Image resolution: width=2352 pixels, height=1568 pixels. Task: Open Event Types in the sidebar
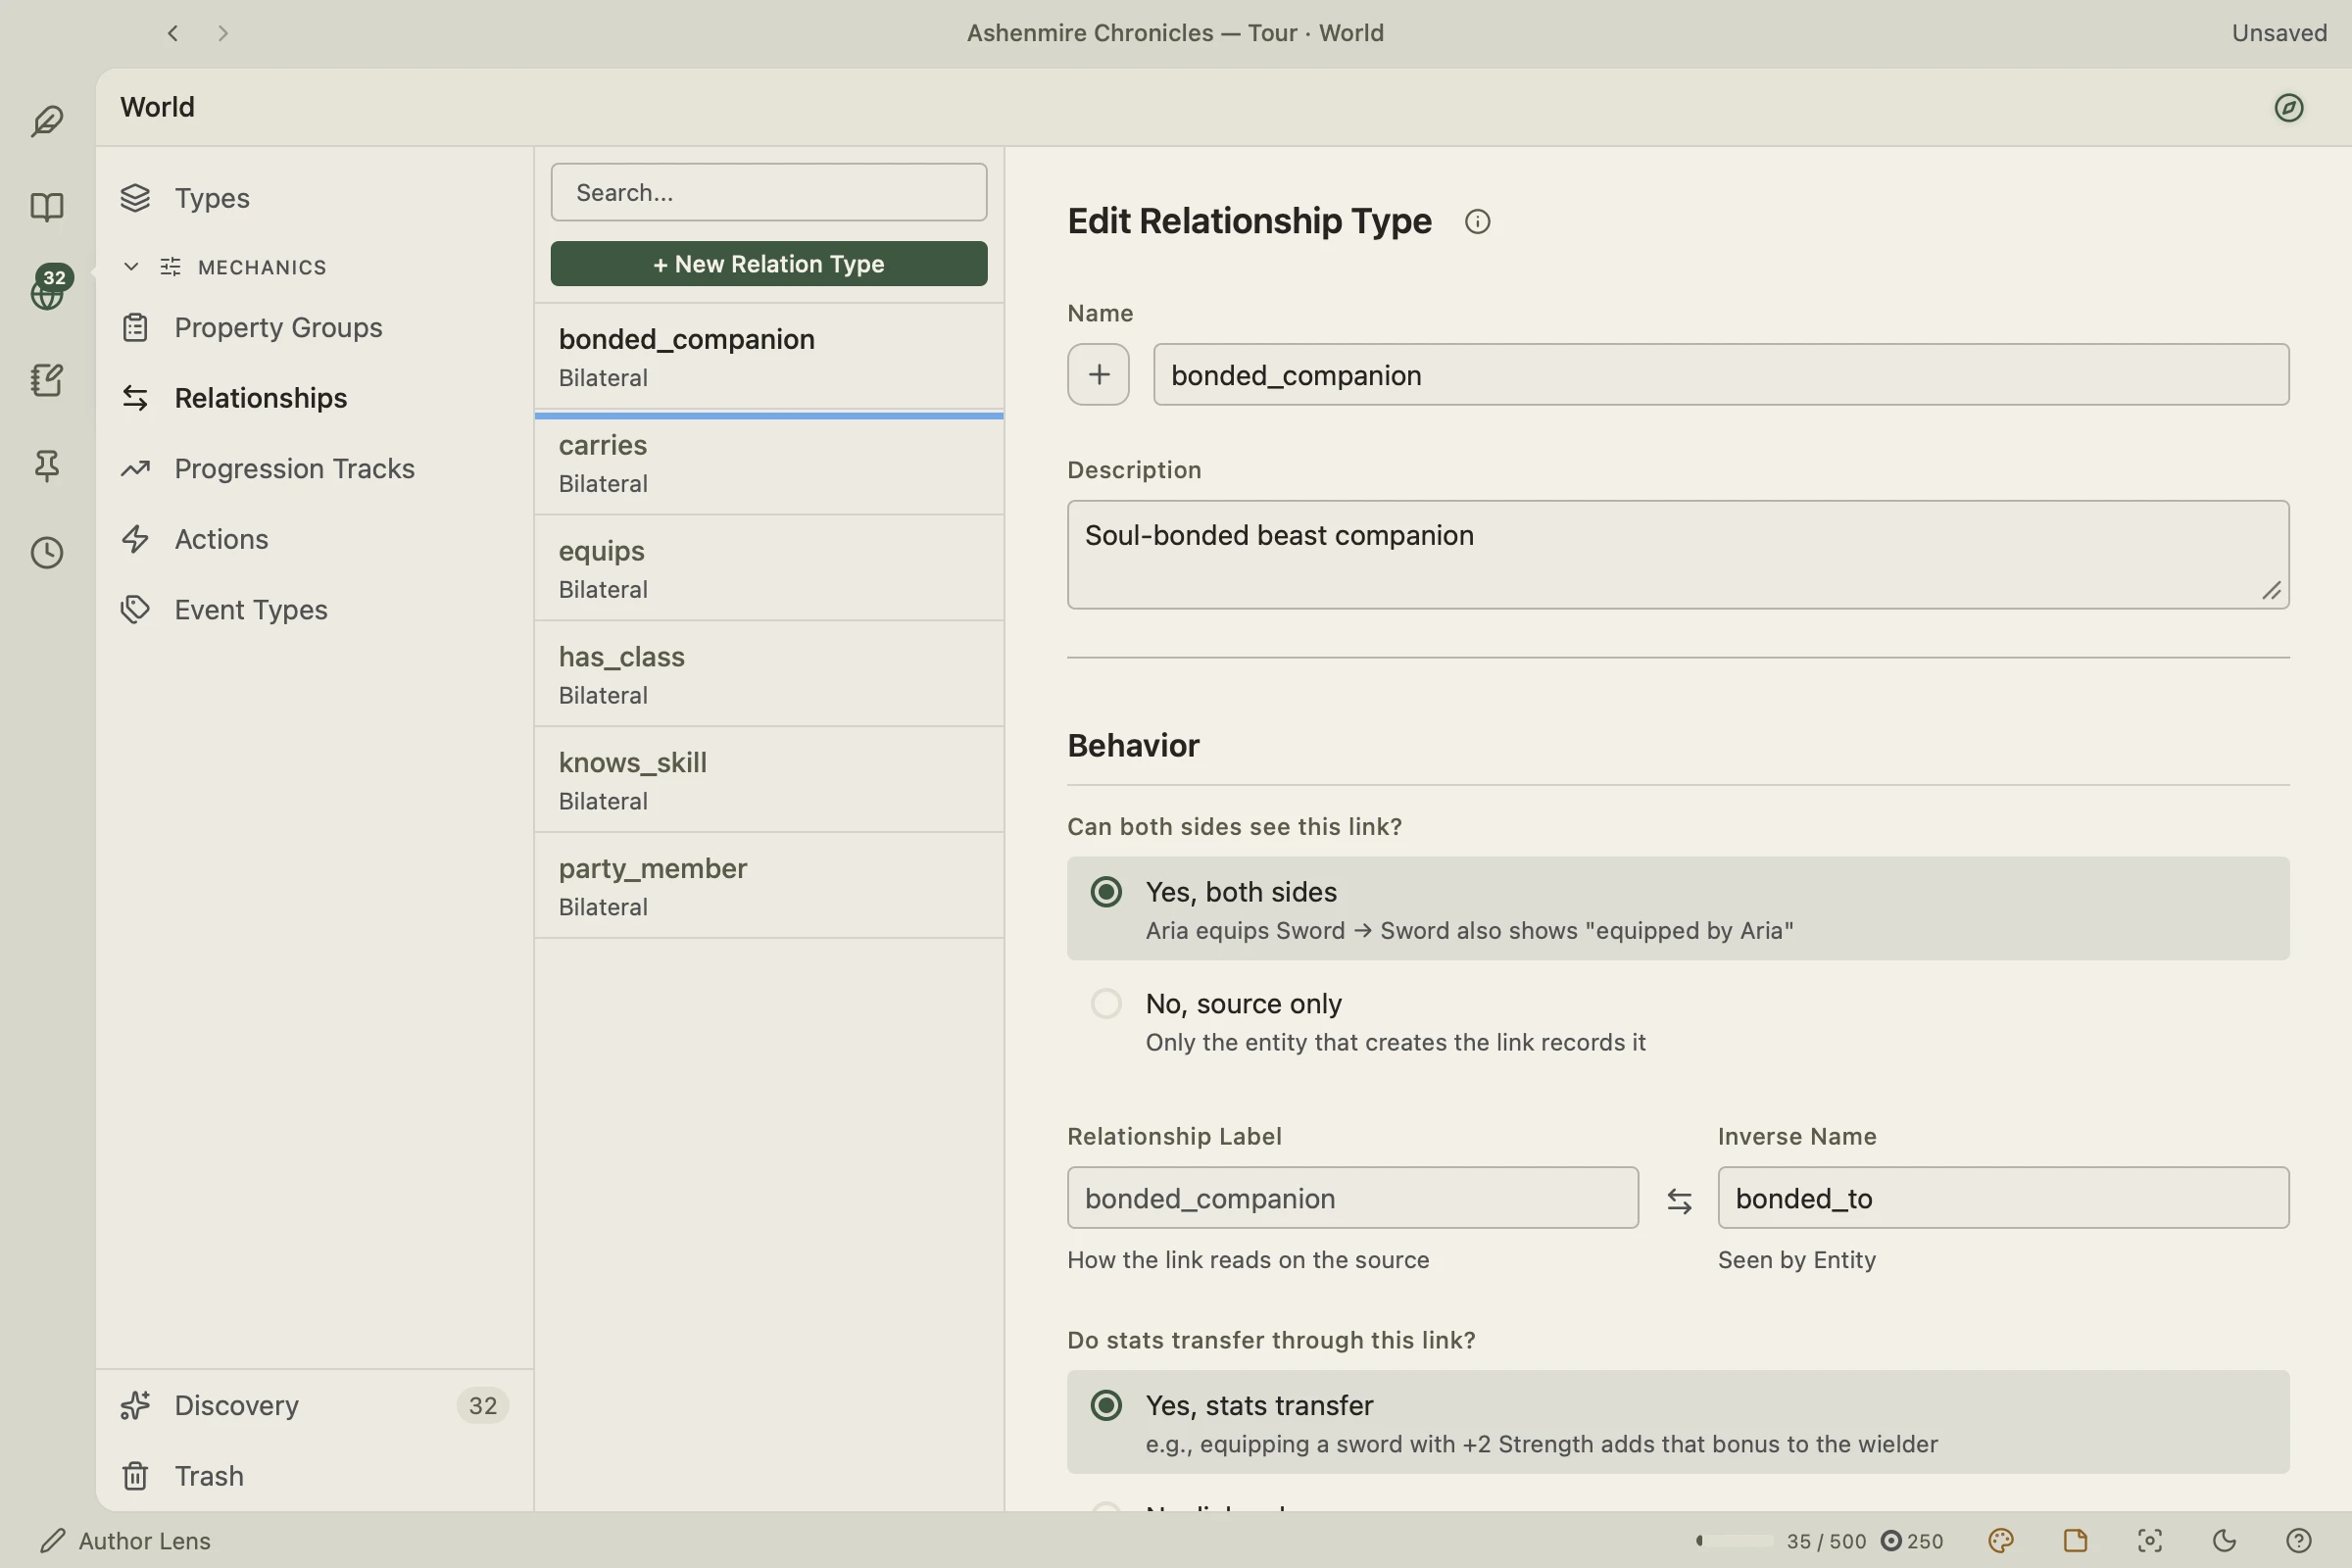tap(314, 609)
